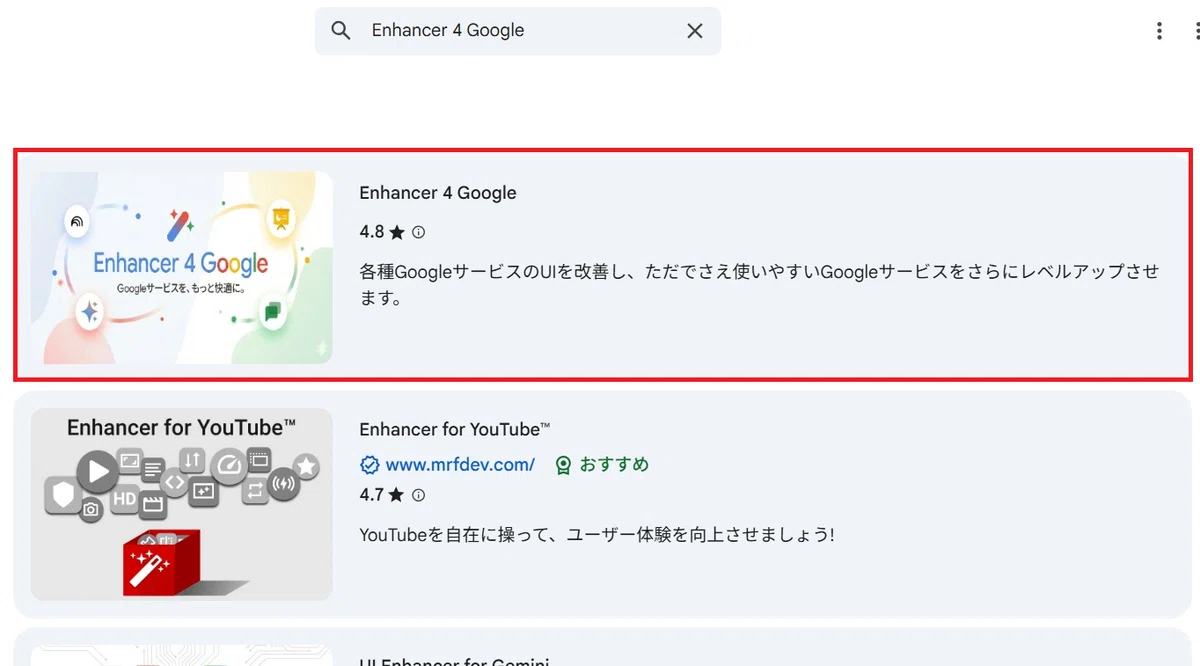Clear the search field with X

tap(695, 31)
